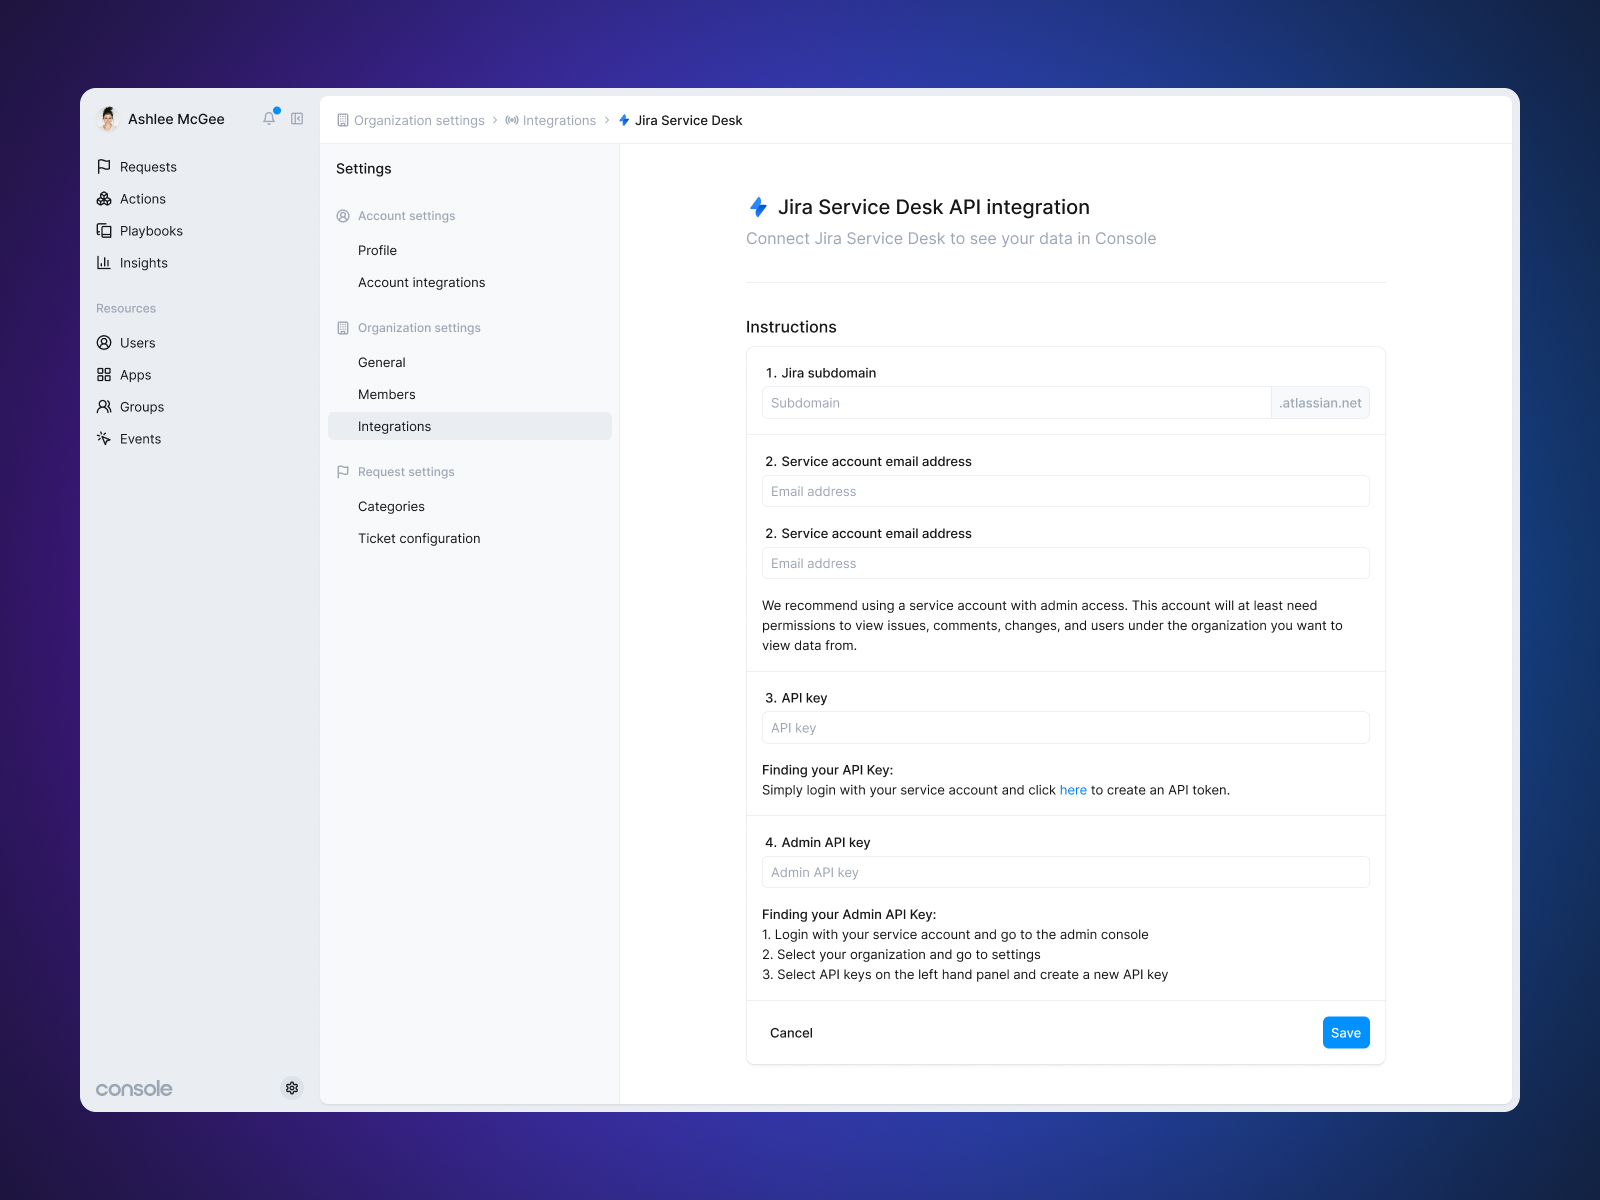Click 'Finding your Admin API Key:' text
This screenshot has width=1600, height=1200.
pos(849,914)
